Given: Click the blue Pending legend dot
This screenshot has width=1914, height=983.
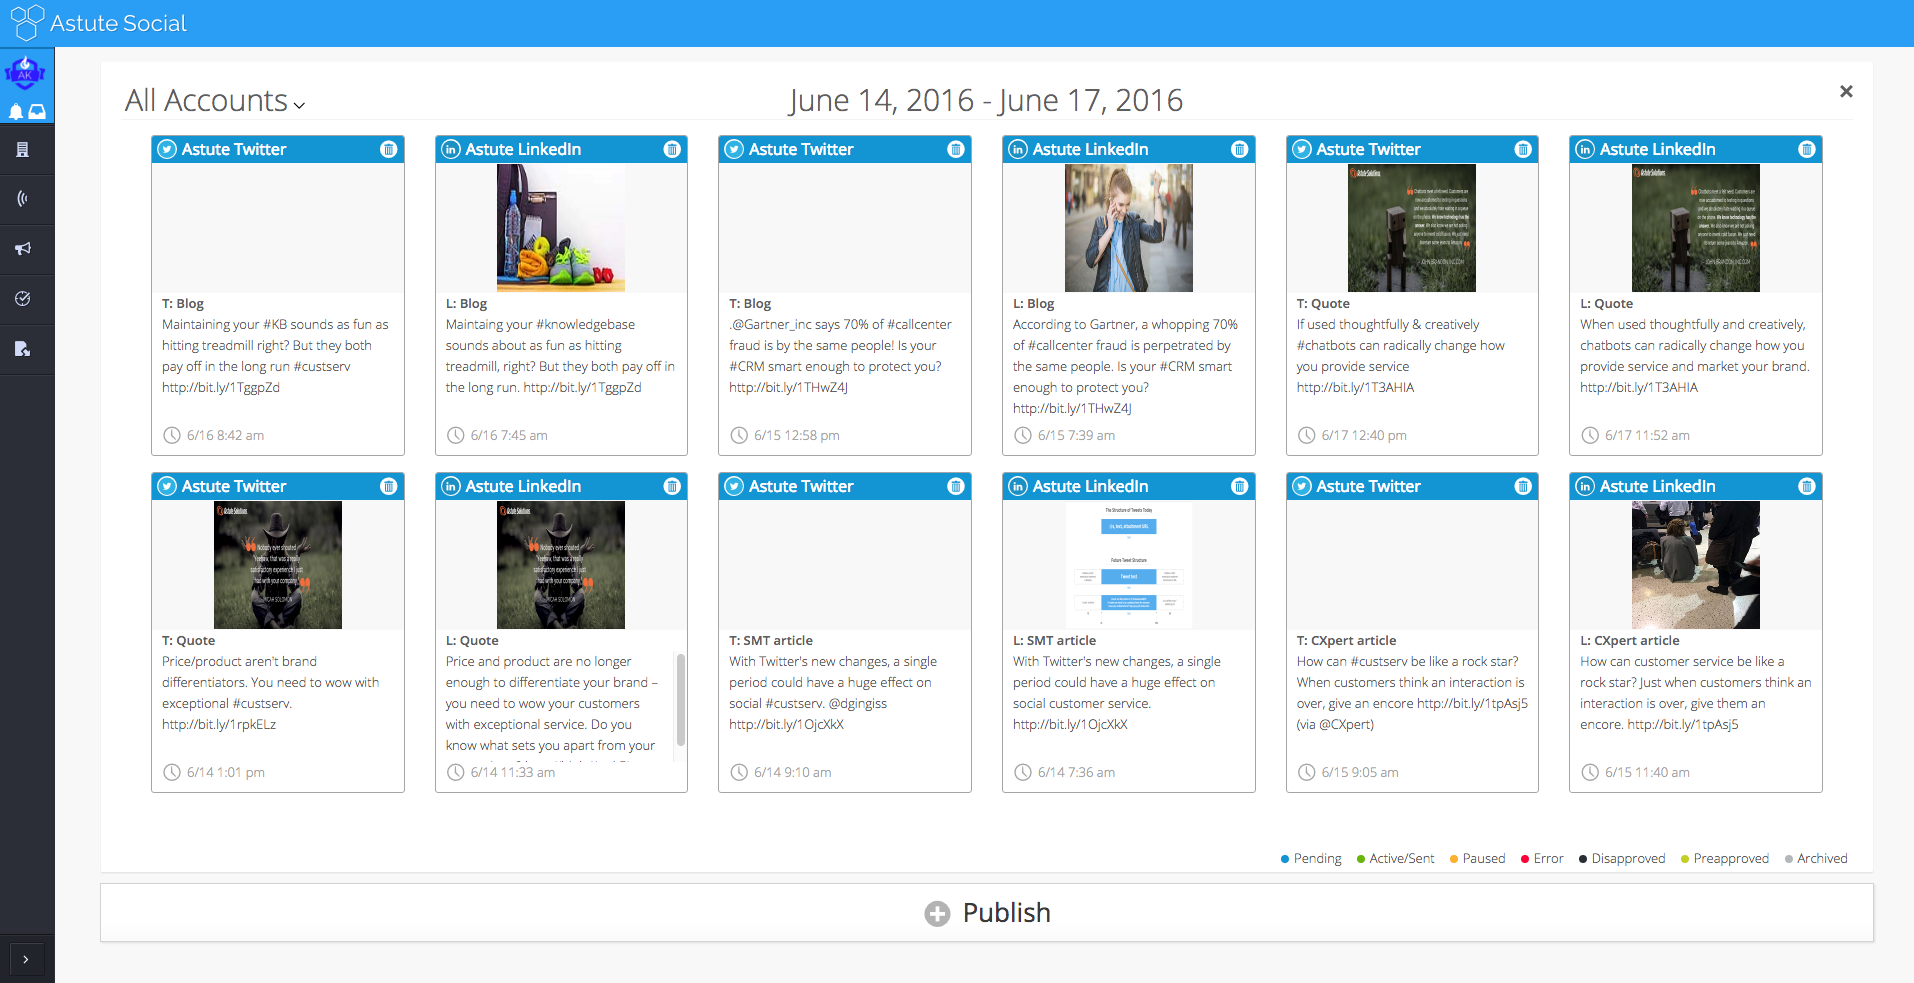Looking at the screenshot, I should [x=1285, y=859].
